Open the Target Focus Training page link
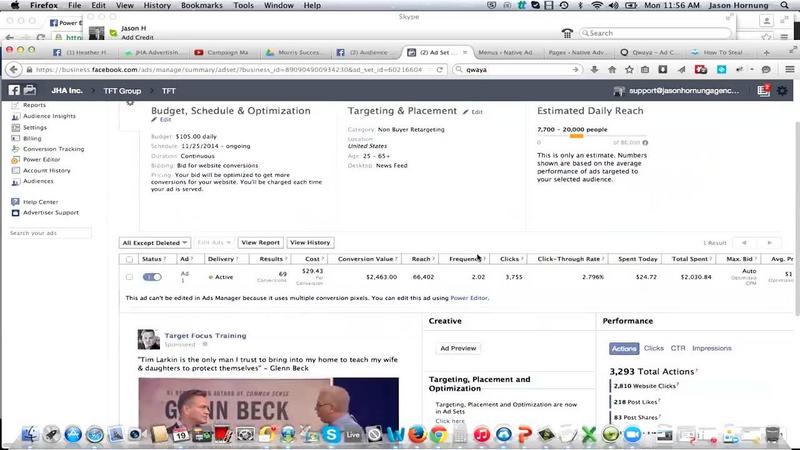This screenshot has height=450, width=800. coord(205,336)
